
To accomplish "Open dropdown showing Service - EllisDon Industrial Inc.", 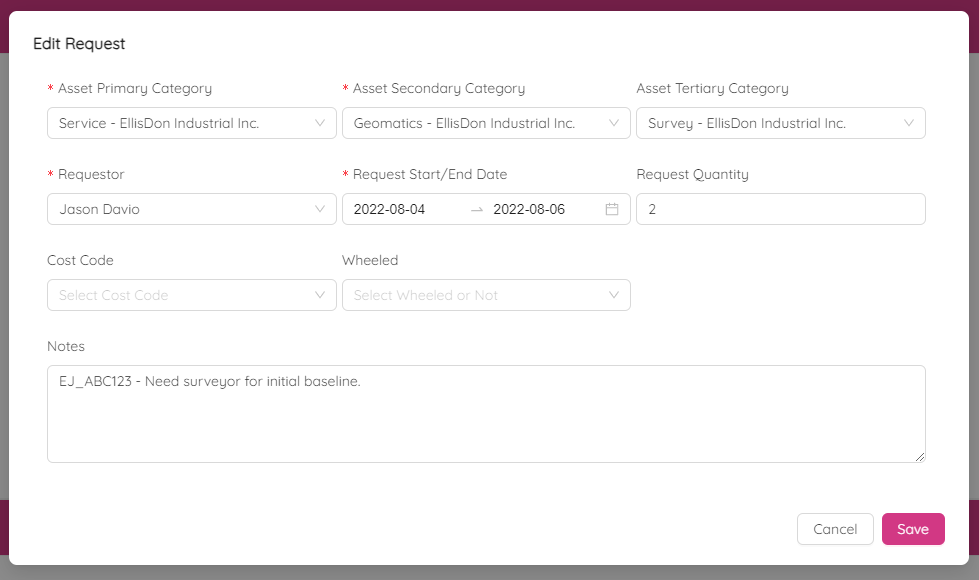I will click(x=180, y=123).
